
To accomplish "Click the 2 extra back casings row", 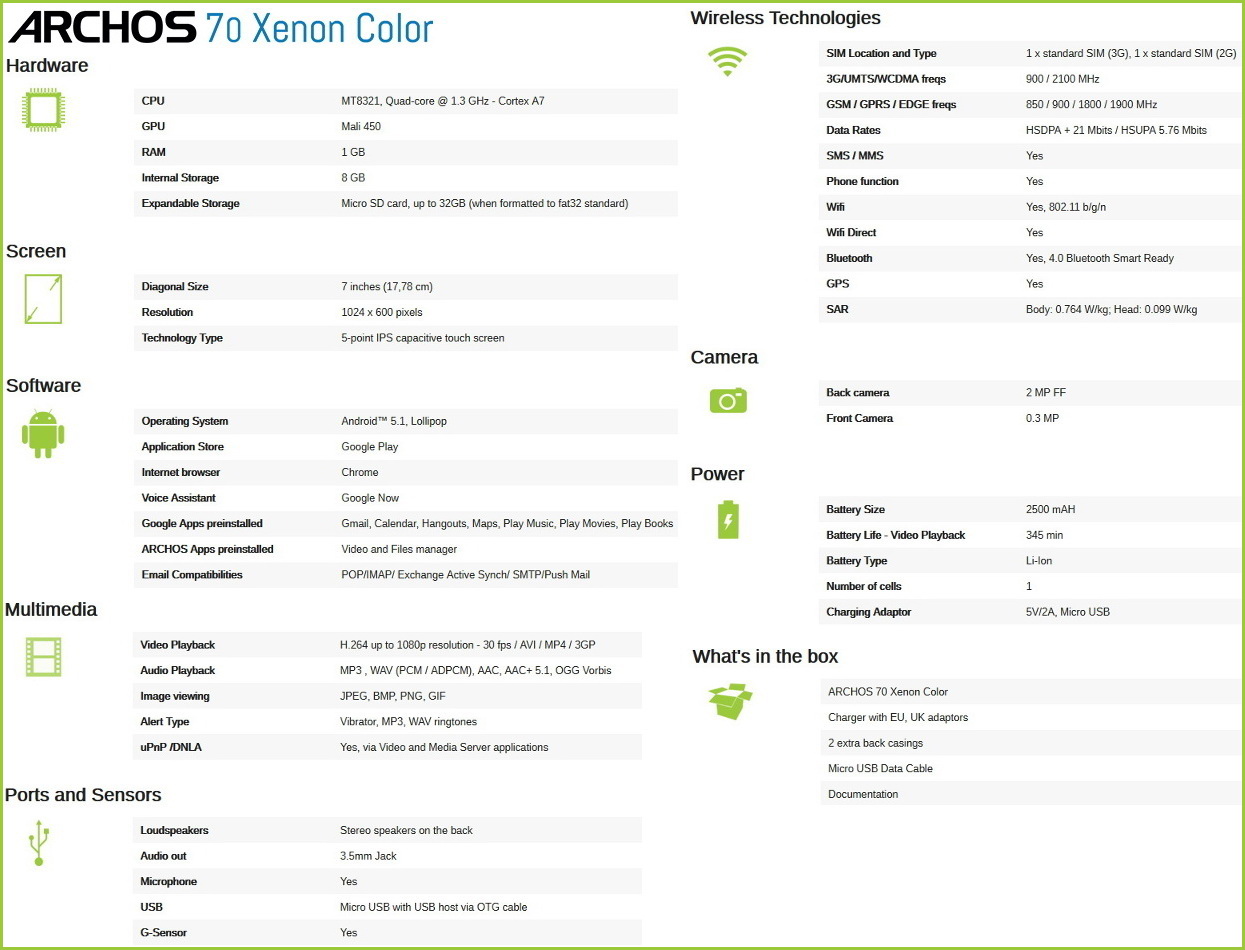I will [x=1031, y=743].
